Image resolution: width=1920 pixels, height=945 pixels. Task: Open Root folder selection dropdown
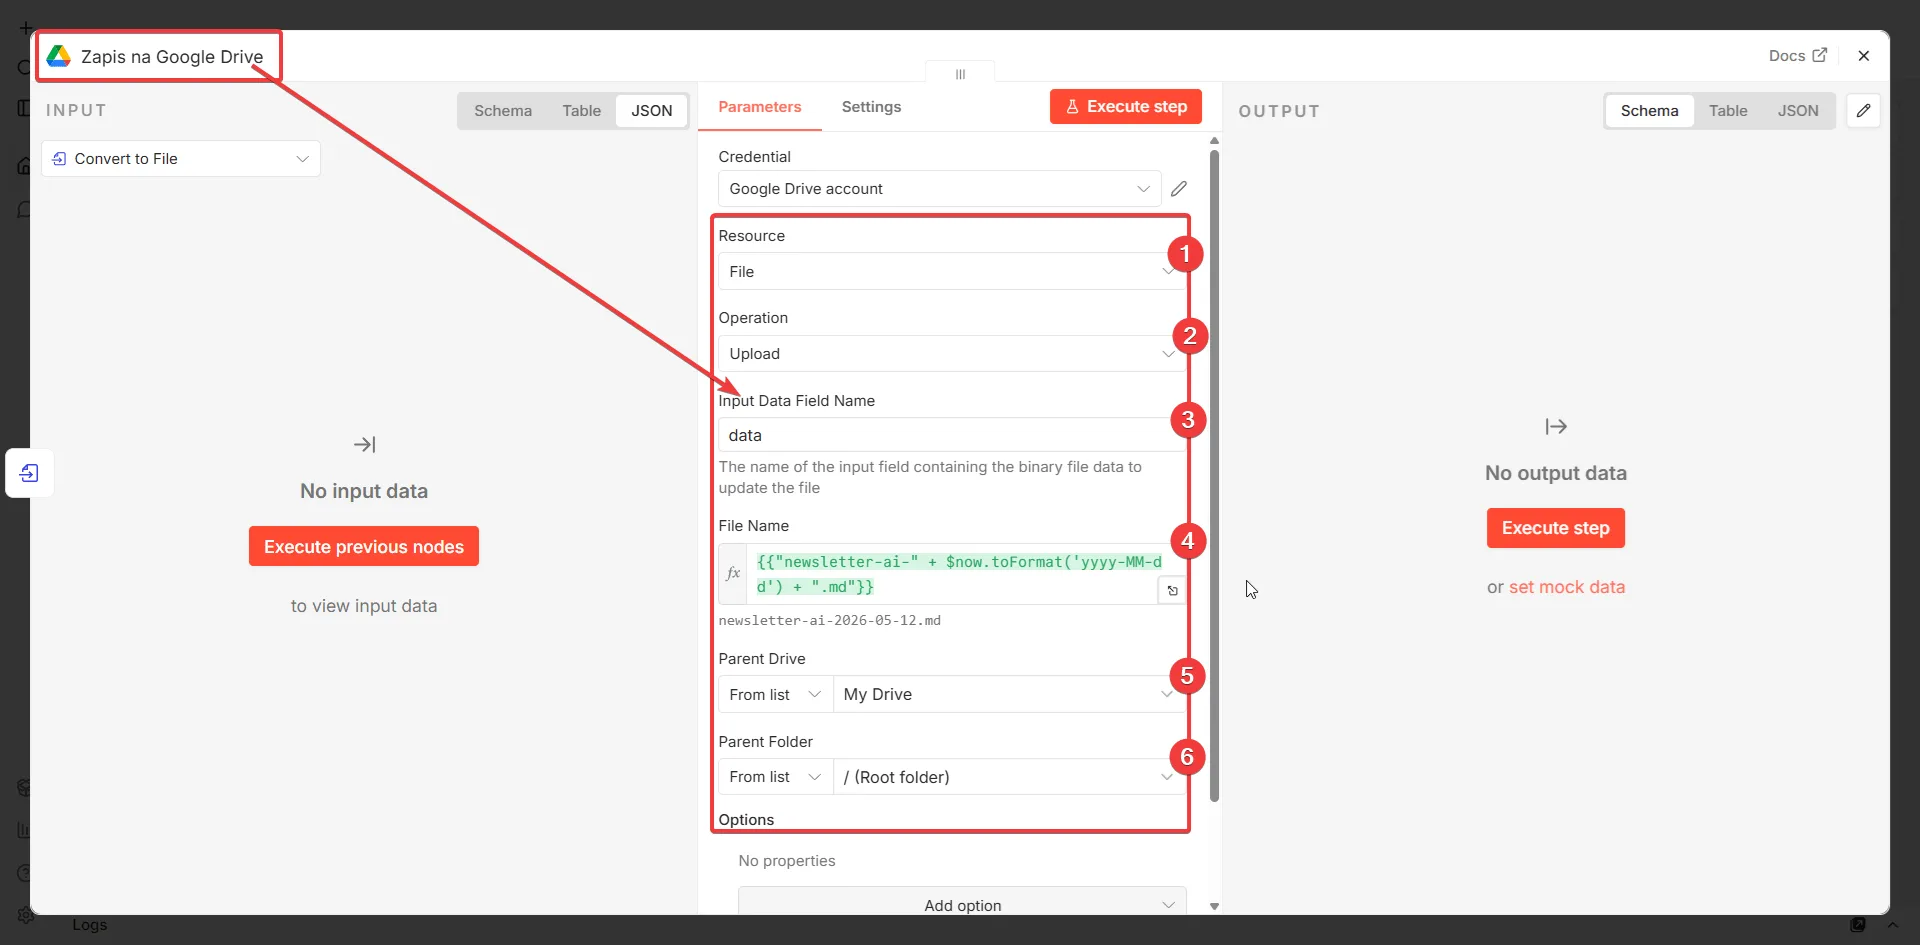point(1009,777)
